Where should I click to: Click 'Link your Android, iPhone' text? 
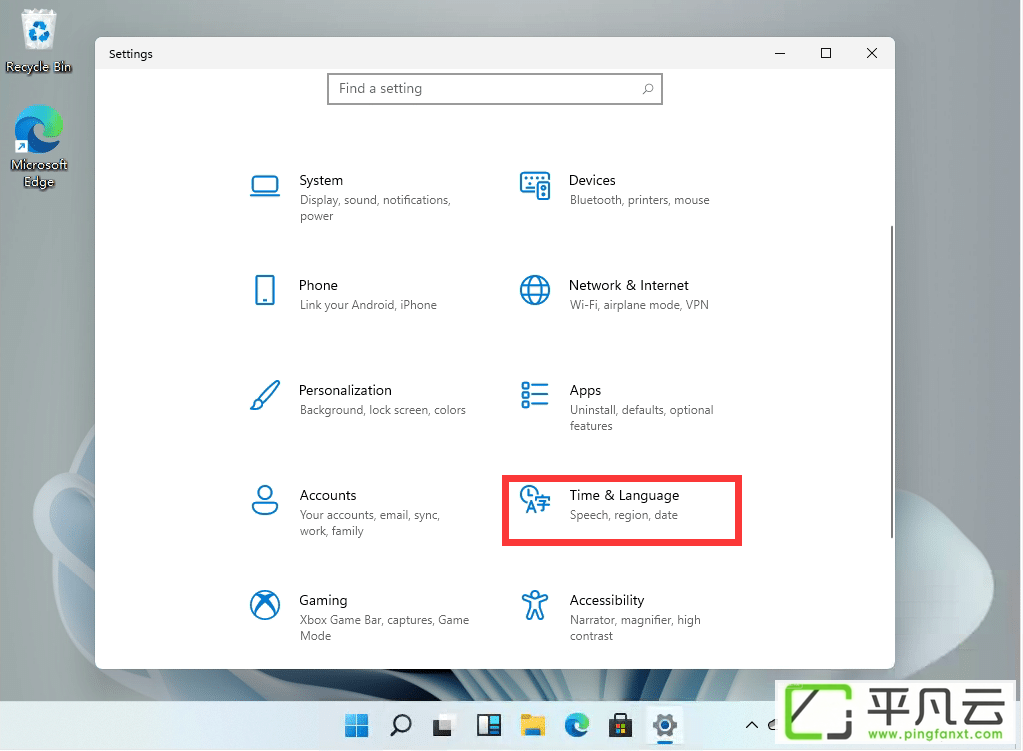tap(368, 305)
